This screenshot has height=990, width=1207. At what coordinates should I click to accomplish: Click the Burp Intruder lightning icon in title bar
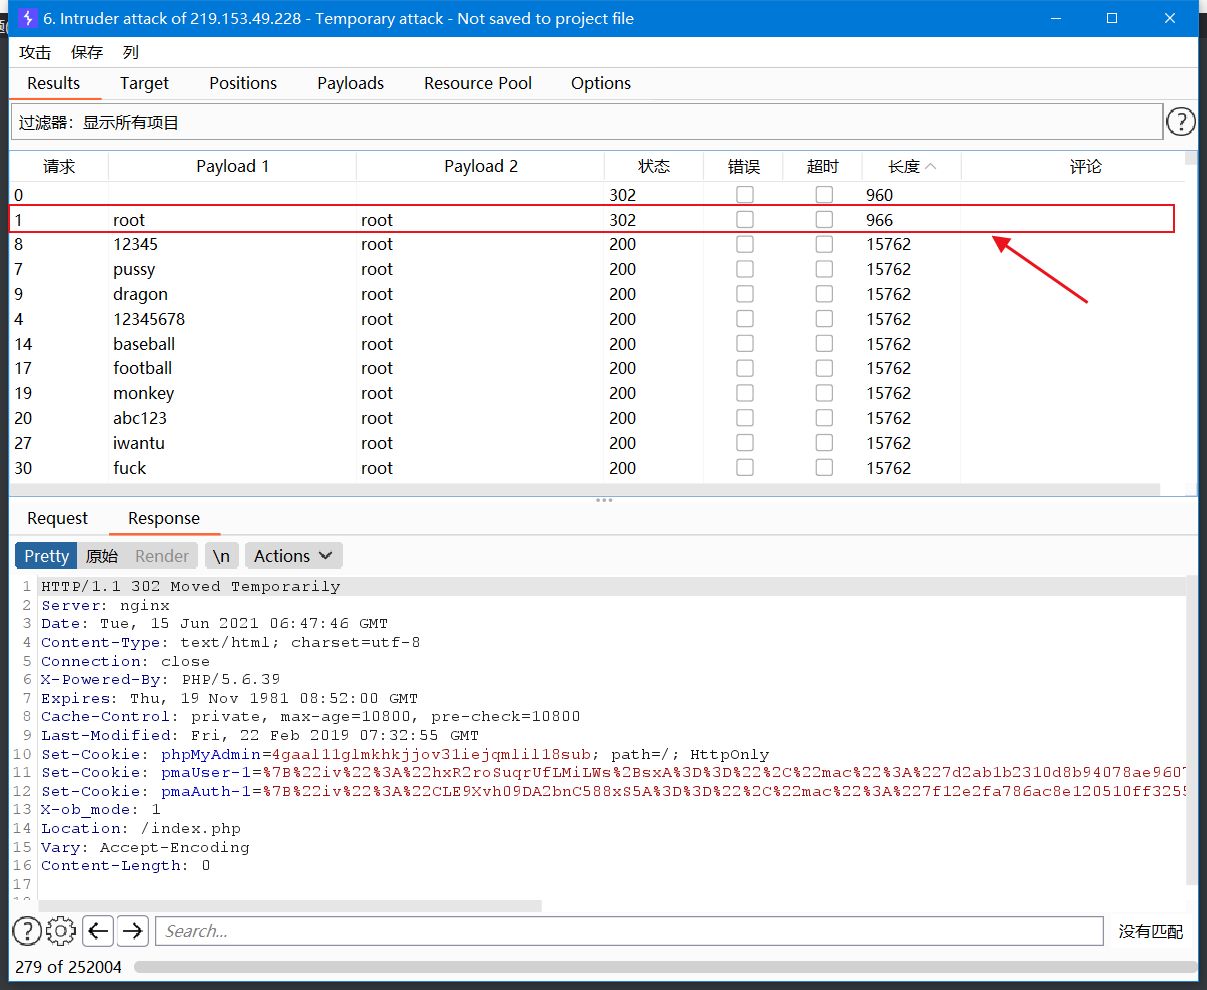tap(27, 17)
